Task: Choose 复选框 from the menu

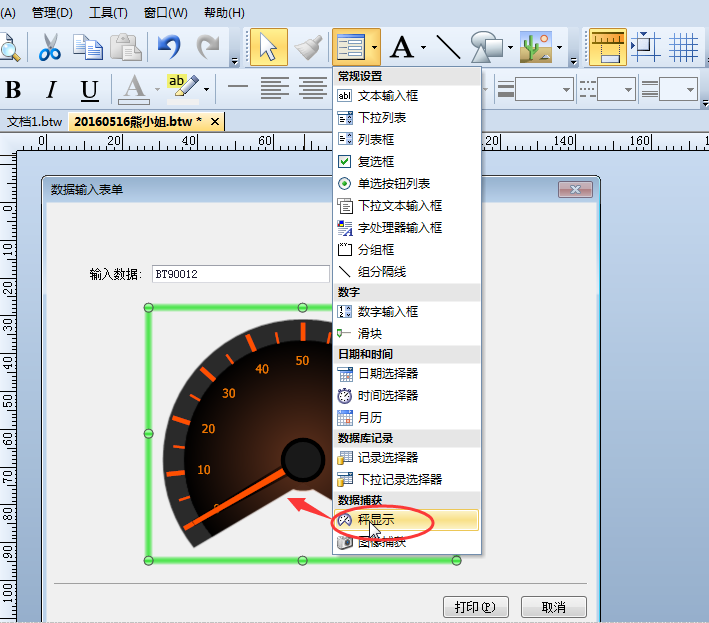Action: (x=406, y=162)
